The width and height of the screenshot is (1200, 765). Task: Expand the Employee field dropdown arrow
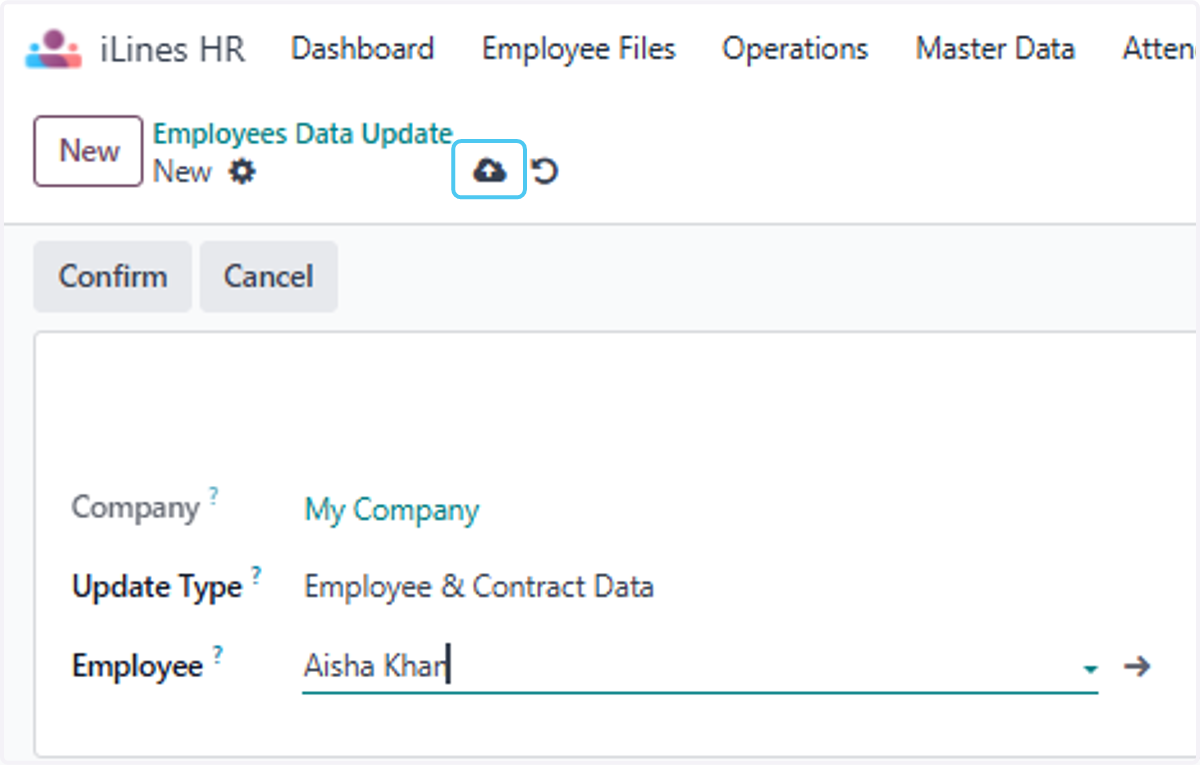[1091, 668]
